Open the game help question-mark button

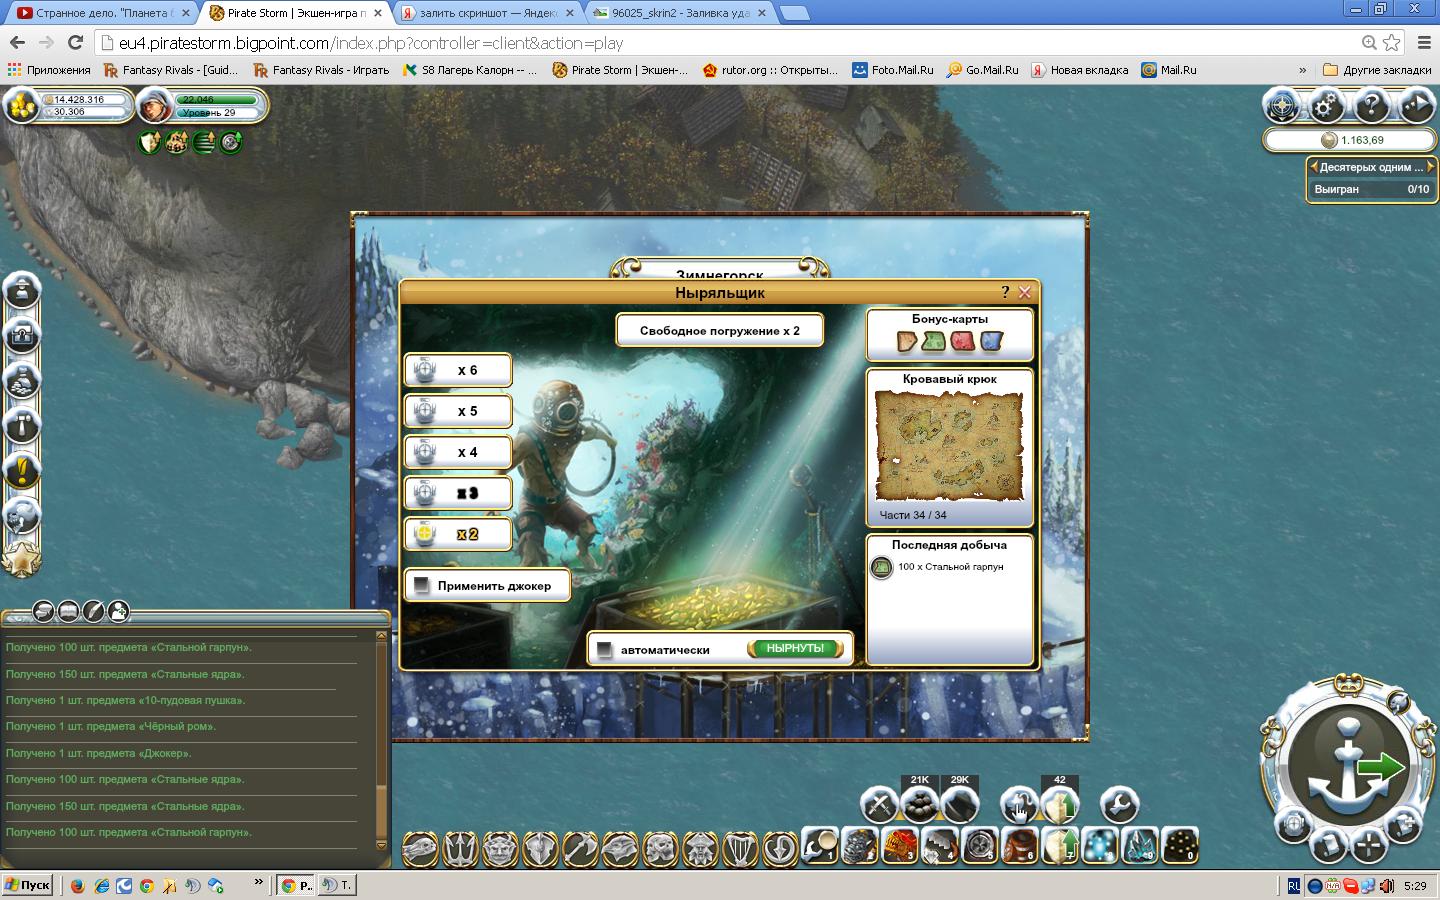(x=1371, y=105)
